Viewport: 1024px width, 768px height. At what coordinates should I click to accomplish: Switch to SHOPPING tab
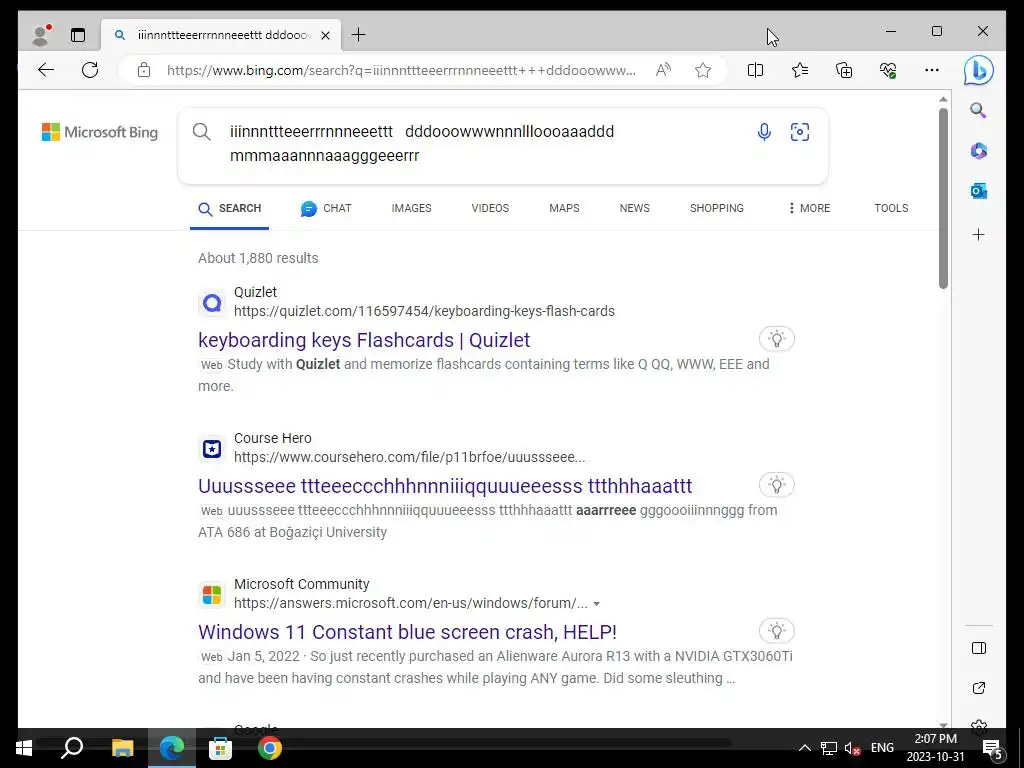point(716,208)
